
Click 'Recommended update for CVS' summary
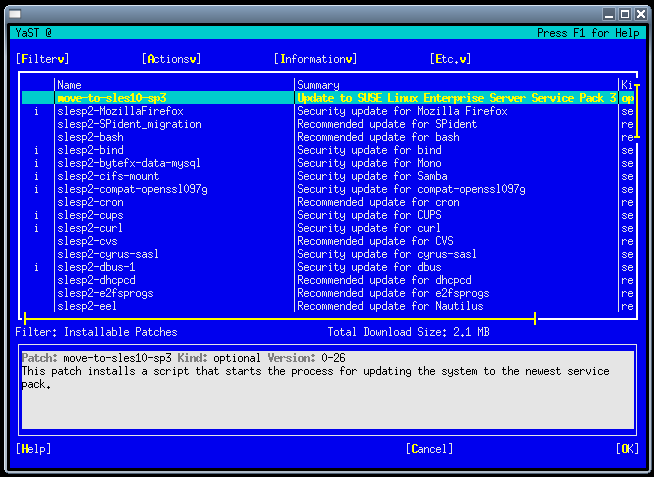(x=375, y=241)
